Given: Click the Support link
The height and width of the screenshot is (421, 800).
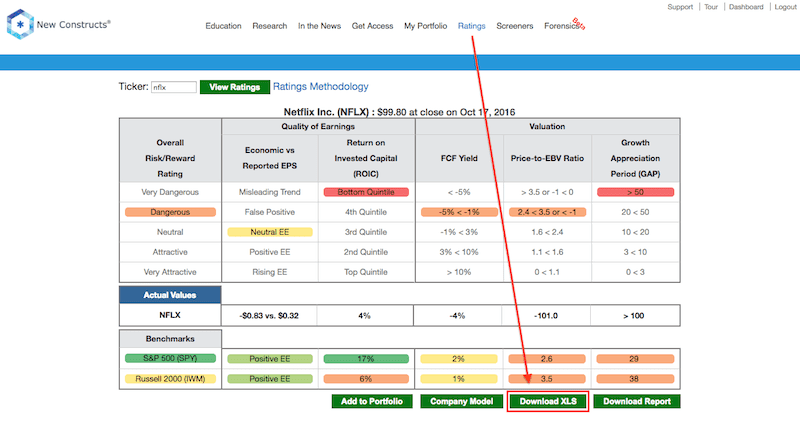Looking at the screenshot, I should (x=680, y=7).
